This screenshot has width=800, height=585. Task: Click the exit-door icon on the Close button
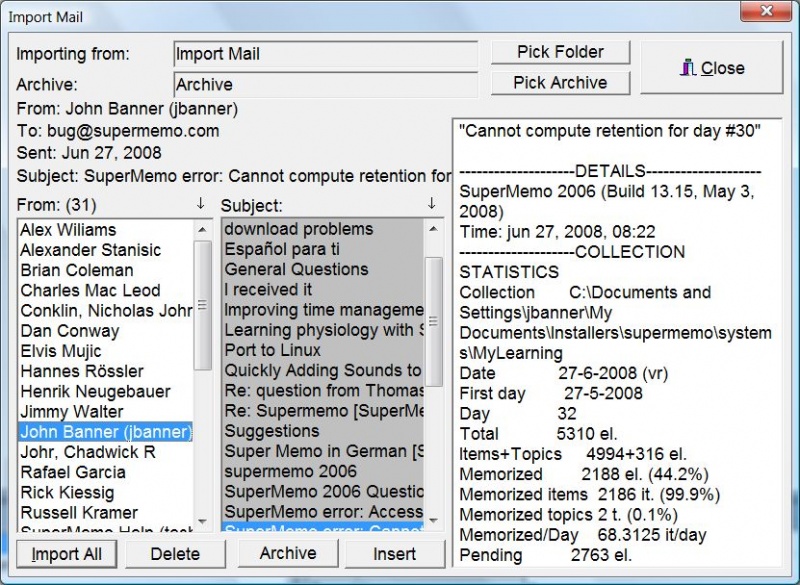(687, 68)
